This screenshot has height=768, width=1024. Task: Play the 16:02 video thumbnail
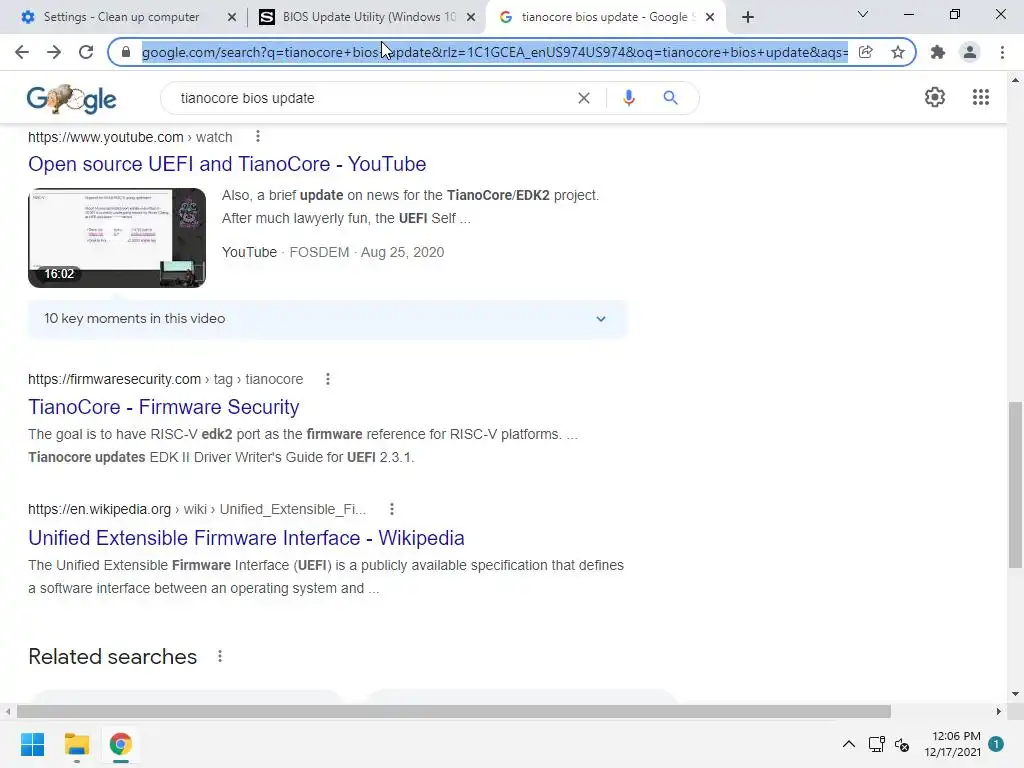point(117,238)
